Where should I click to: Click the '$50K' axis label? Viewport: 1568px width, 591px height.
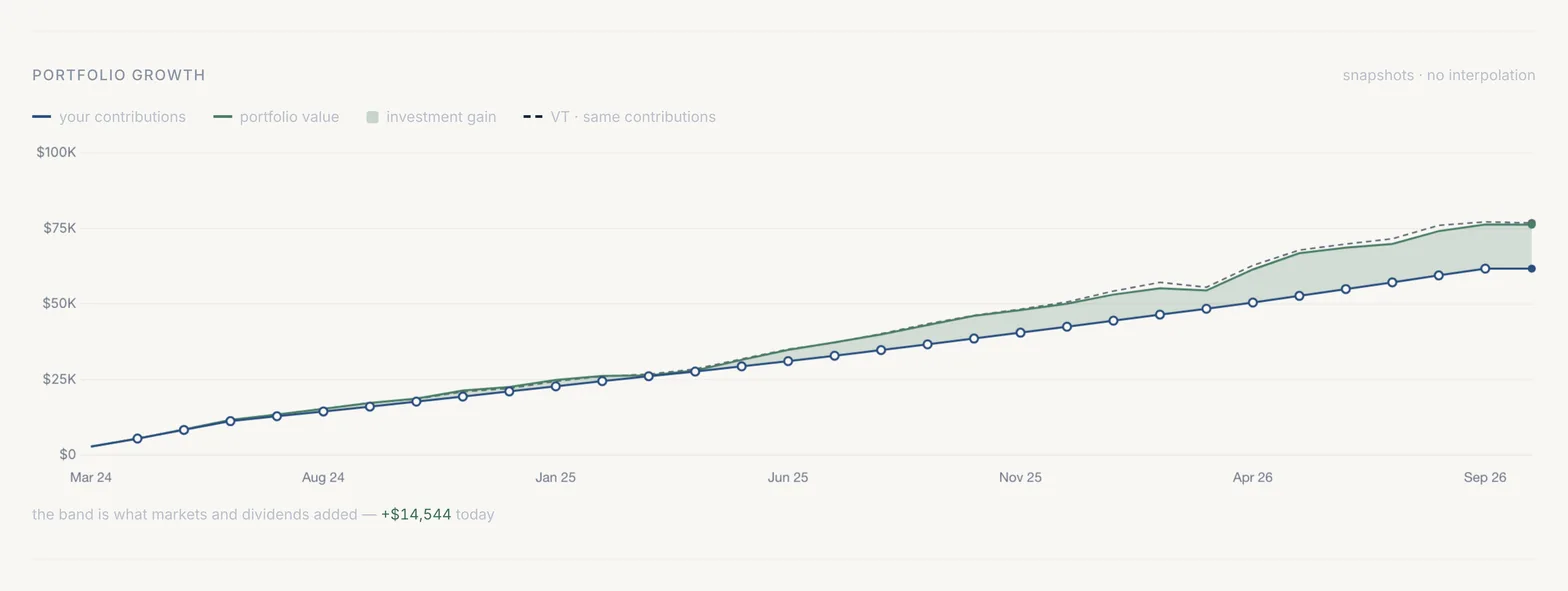click(58, 304)
